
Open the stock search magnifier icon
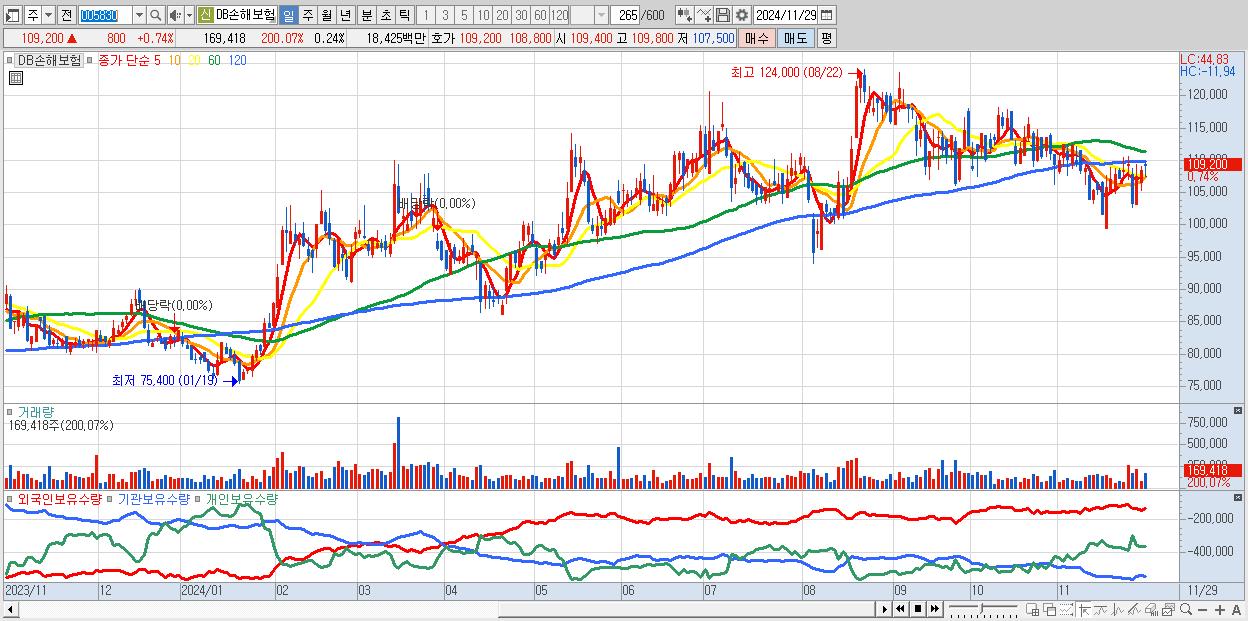coord(155,15)
